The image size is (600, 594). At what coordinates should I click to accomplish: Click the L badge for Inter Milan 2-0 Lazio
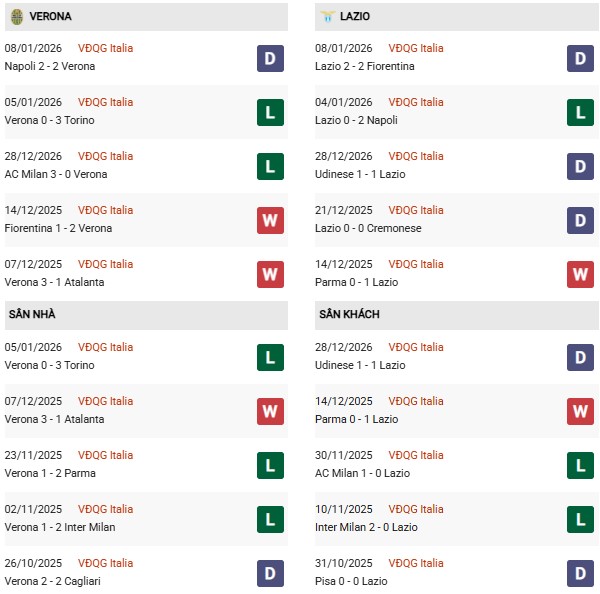581,519
